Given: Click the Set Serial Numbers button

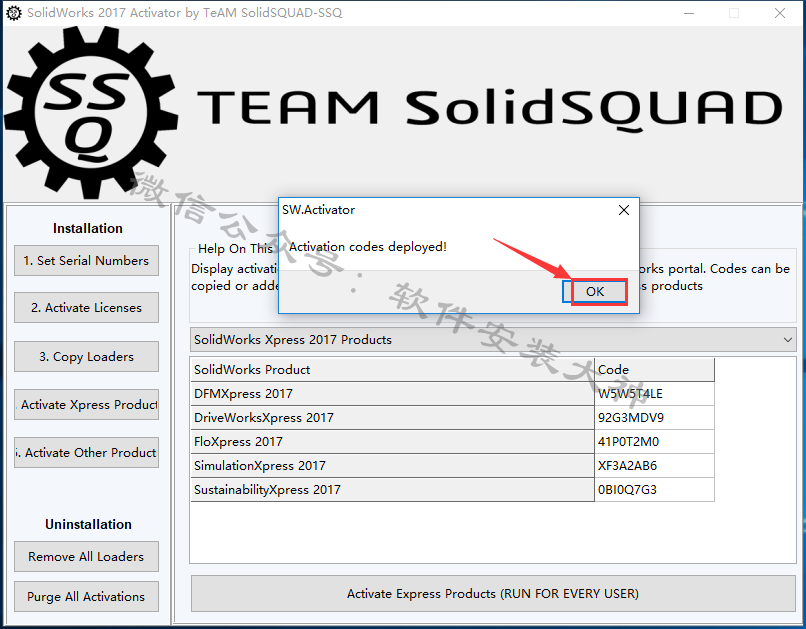Looking at the screenshot, I should (x=86, y=261).
